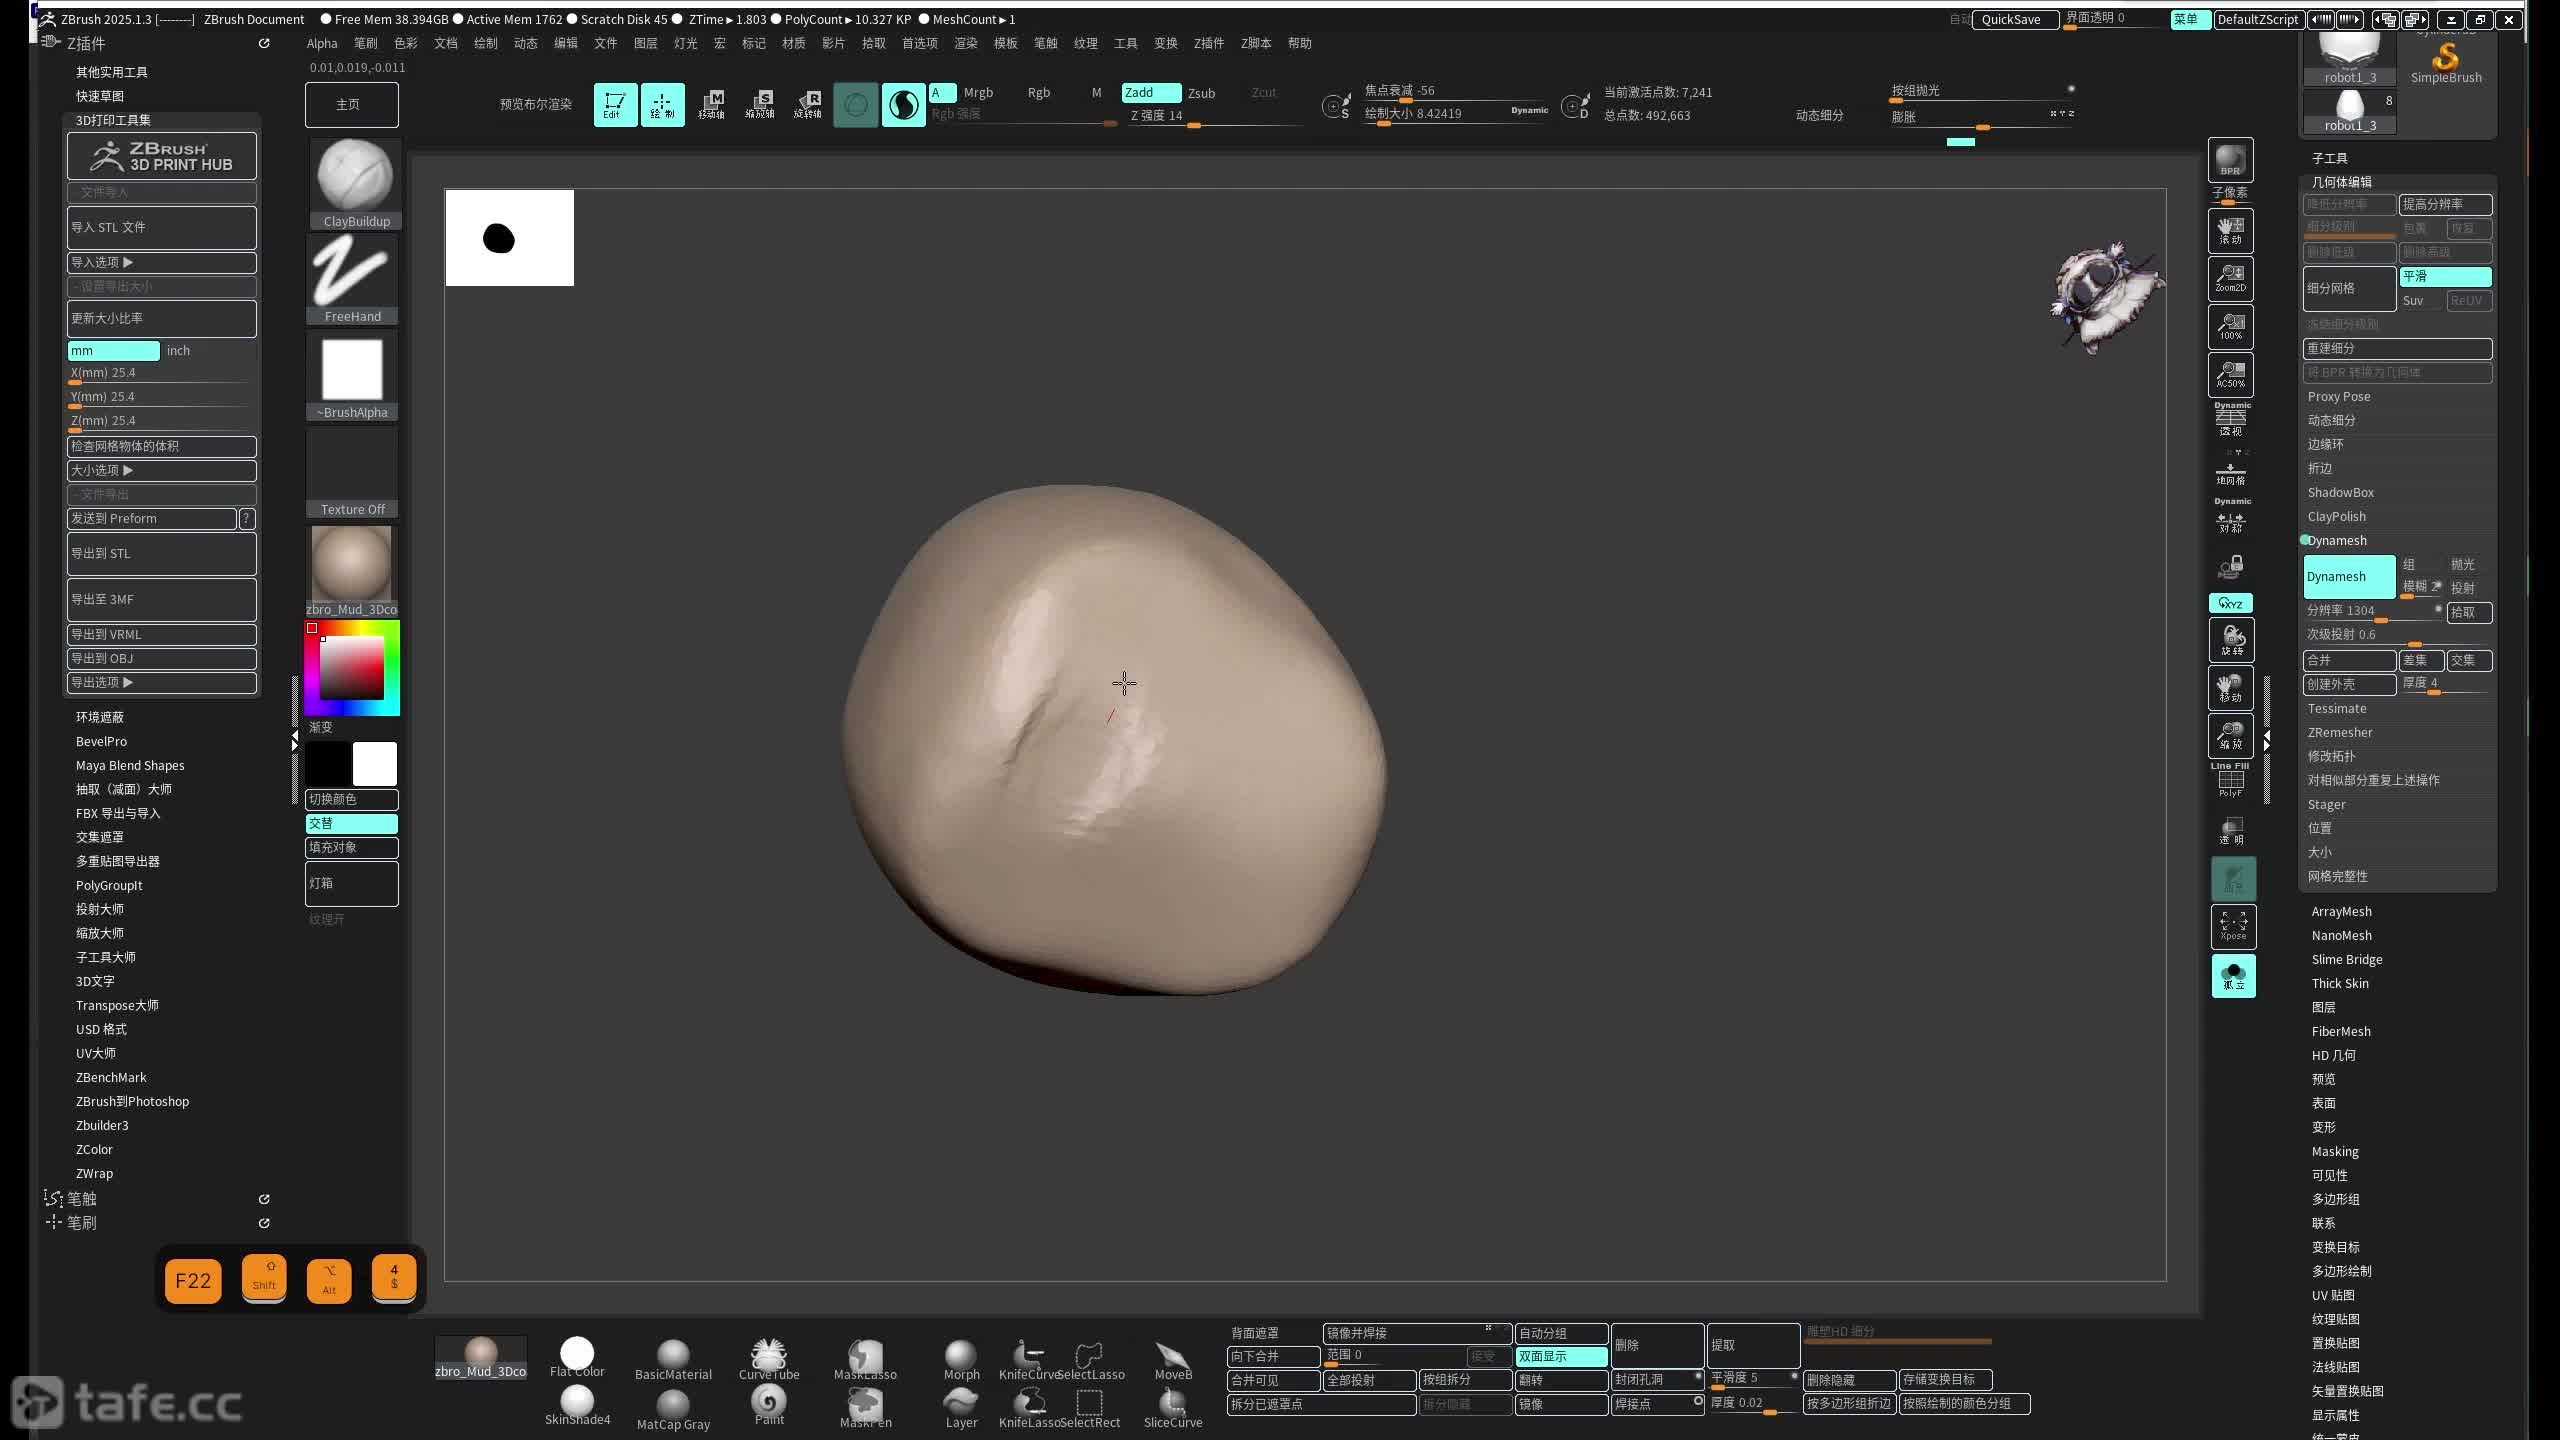The height and width of the screenshot is (1440, 2560).
Task: Select the MoveB brush
Action: (x=1173, y=1360)
